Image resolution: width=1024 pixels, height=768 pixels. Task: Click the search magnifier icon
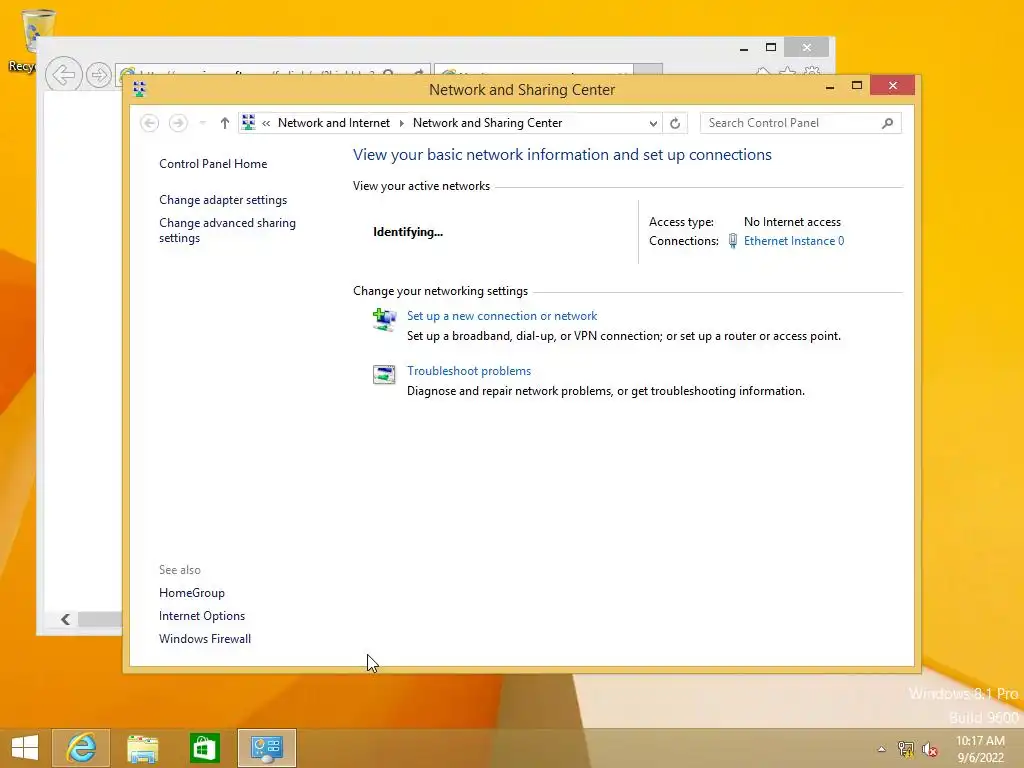click(x=887, y=123)
